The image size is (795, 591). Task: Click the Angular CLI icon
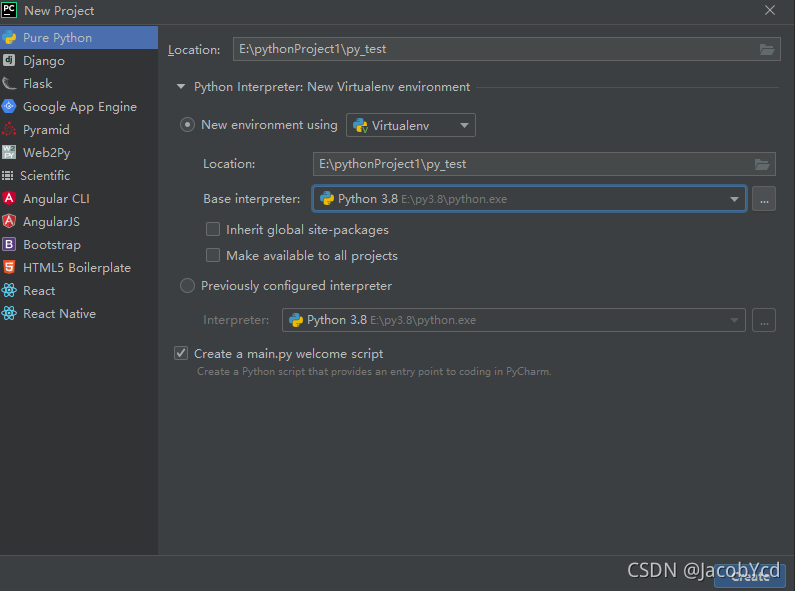[9, 198]
